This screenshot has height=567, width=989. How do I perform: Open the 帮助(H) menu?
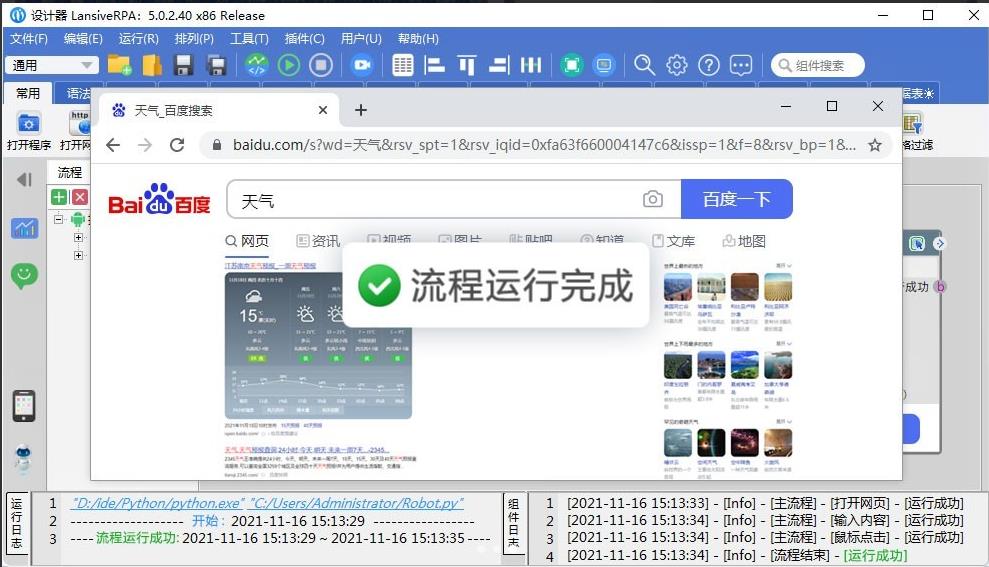pos(418,38)
